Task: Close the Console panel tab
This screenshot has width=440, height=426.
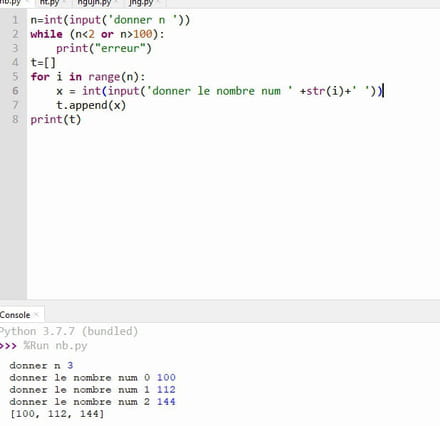Action: [x=37, y=315]
